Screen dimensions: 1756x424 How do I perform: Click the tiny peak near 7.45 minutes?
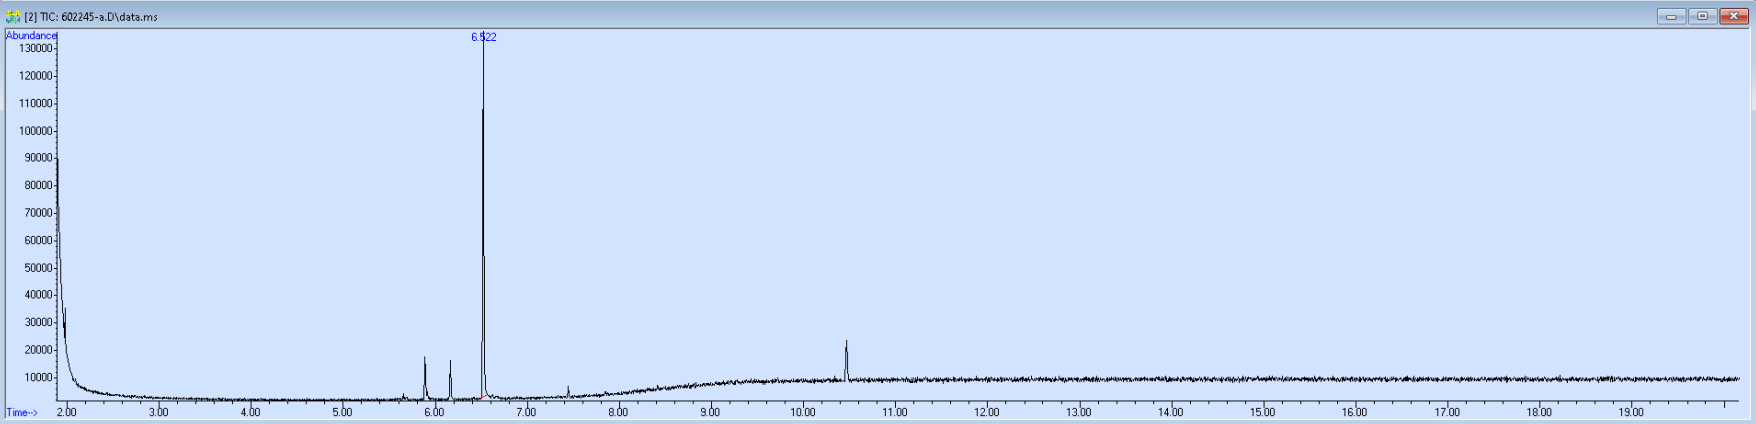[568, 391]
